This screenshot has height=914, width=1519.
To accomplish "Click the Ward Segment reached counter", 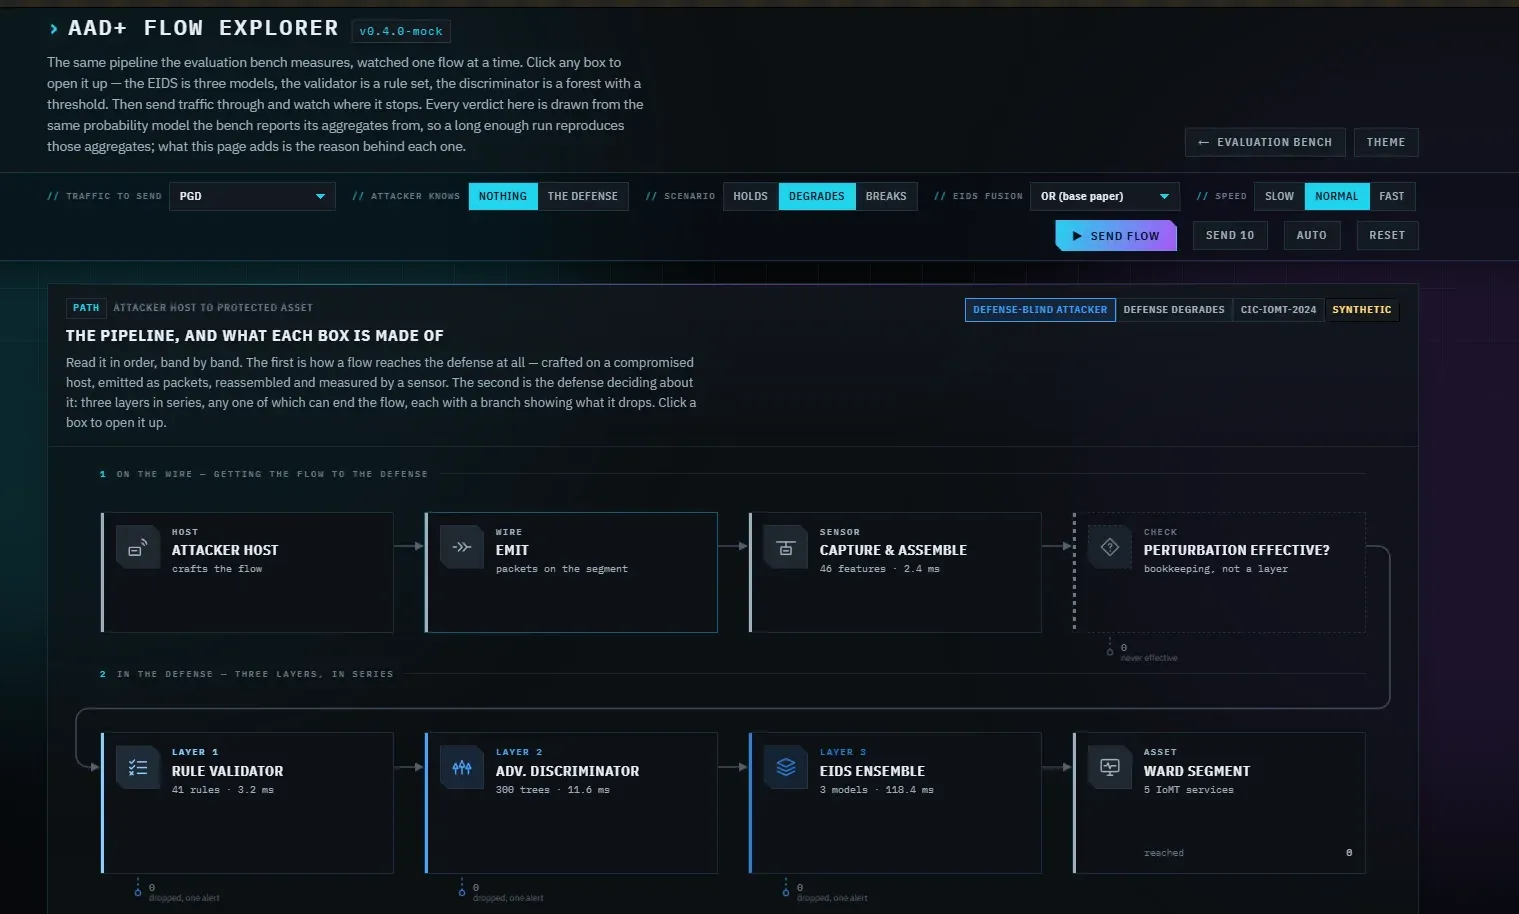I will 1248,853.
